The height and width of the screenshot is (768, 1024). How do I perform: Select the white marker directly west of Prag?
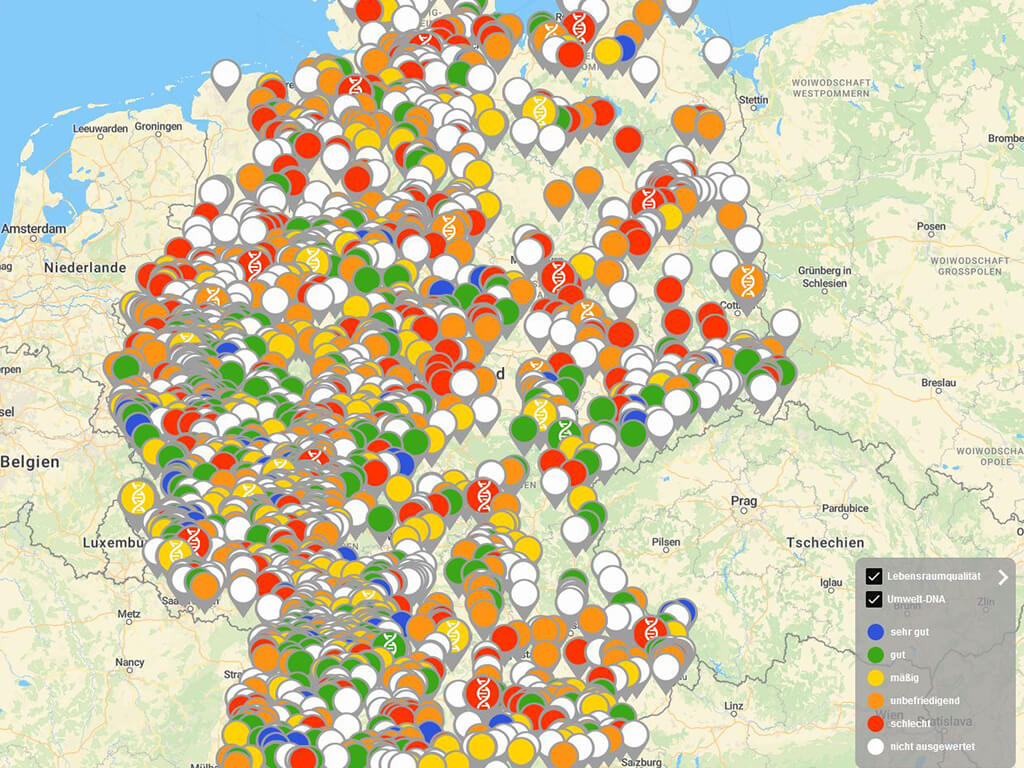coord(576,530)
